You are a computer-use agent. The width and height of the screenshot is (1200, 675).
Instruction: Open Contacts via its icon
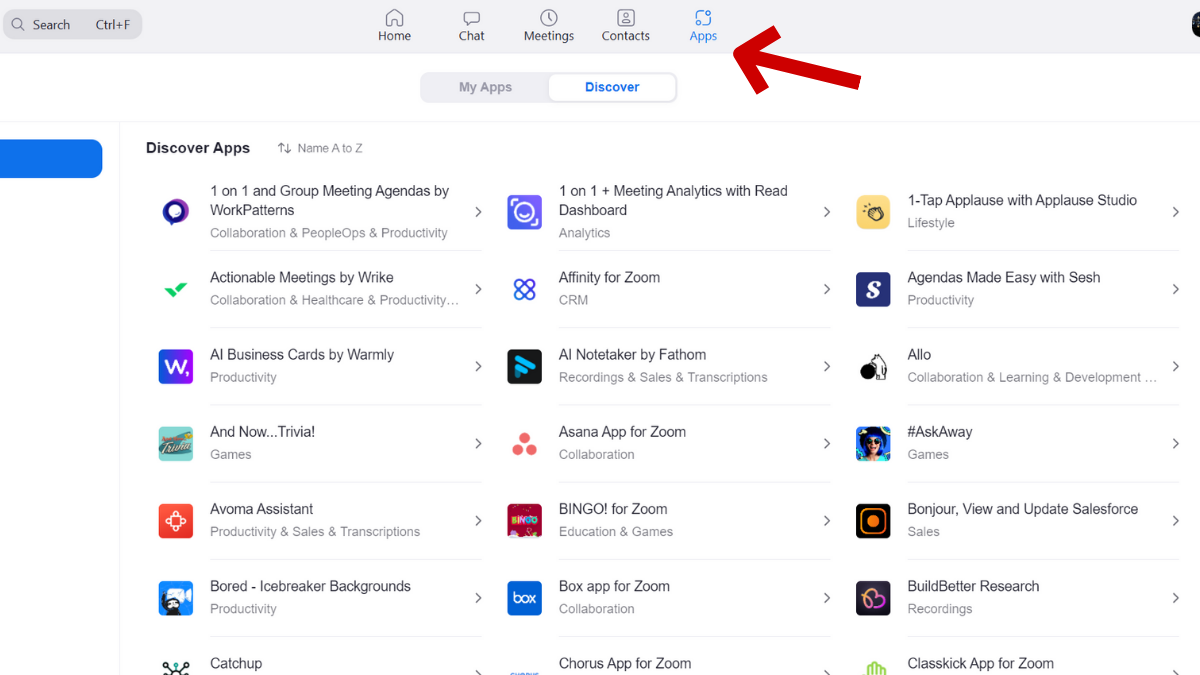[625, 18]
